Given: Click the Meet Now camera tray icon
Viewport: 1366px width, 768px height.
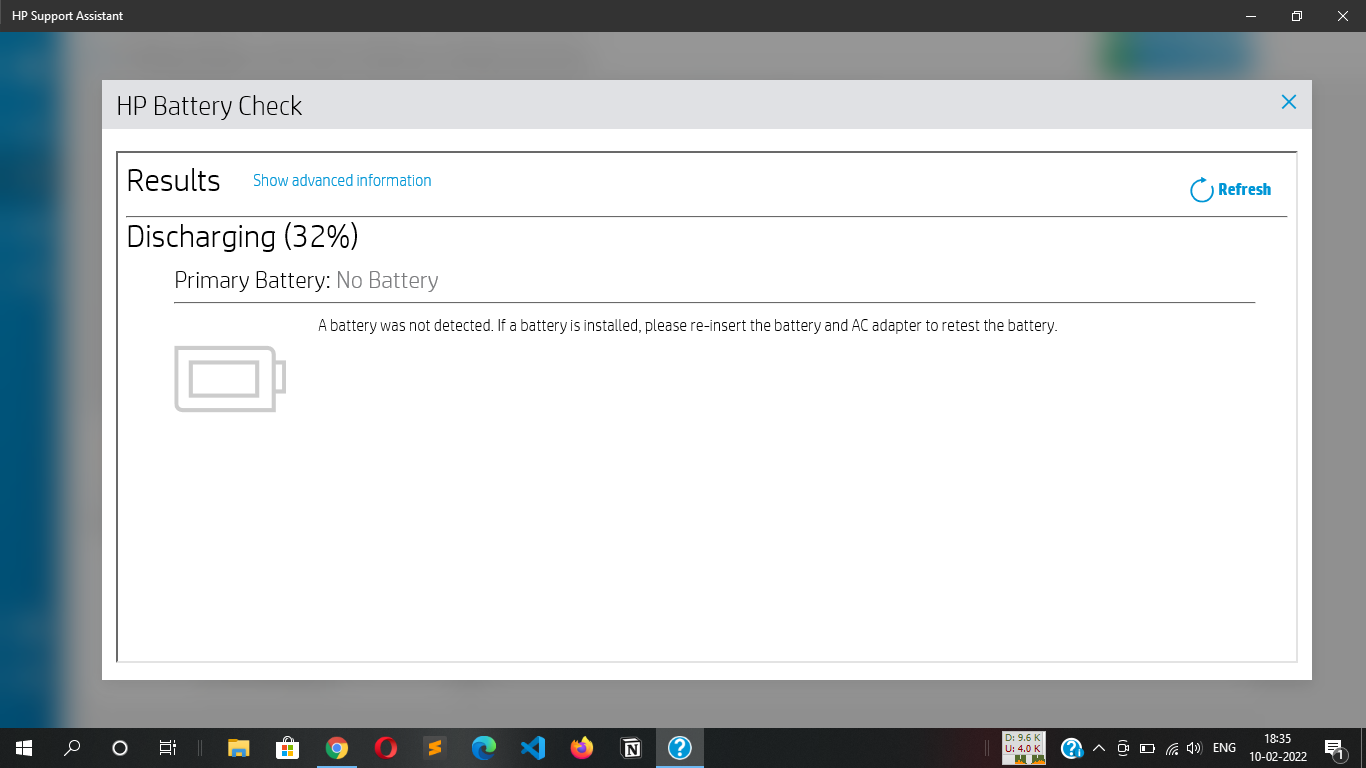Looking at the screenshot, I should point(1123,748).
